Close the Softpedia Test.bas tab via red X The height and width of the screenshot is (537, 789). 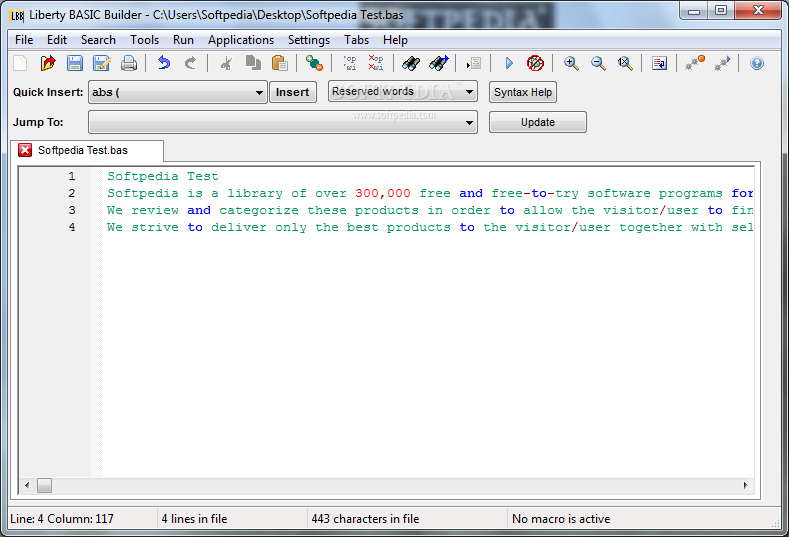tap(25, 150)
